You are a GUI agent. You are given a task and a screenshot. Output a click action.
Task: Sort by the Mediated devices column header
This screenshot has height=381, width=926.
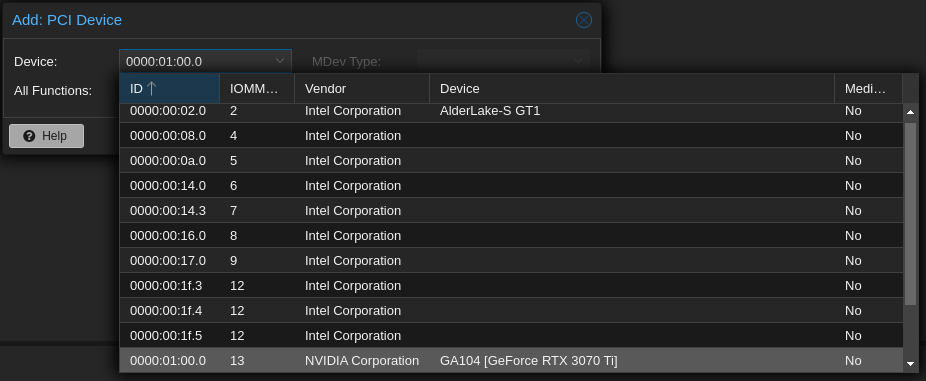click(869, 89)
